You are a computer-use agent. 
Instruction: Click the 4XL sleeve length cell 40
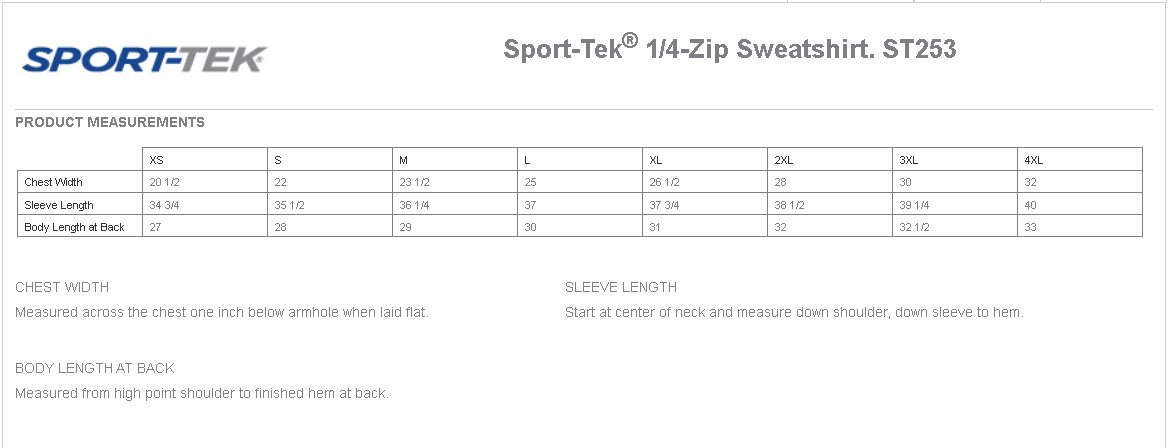[x=1030, y=205]
